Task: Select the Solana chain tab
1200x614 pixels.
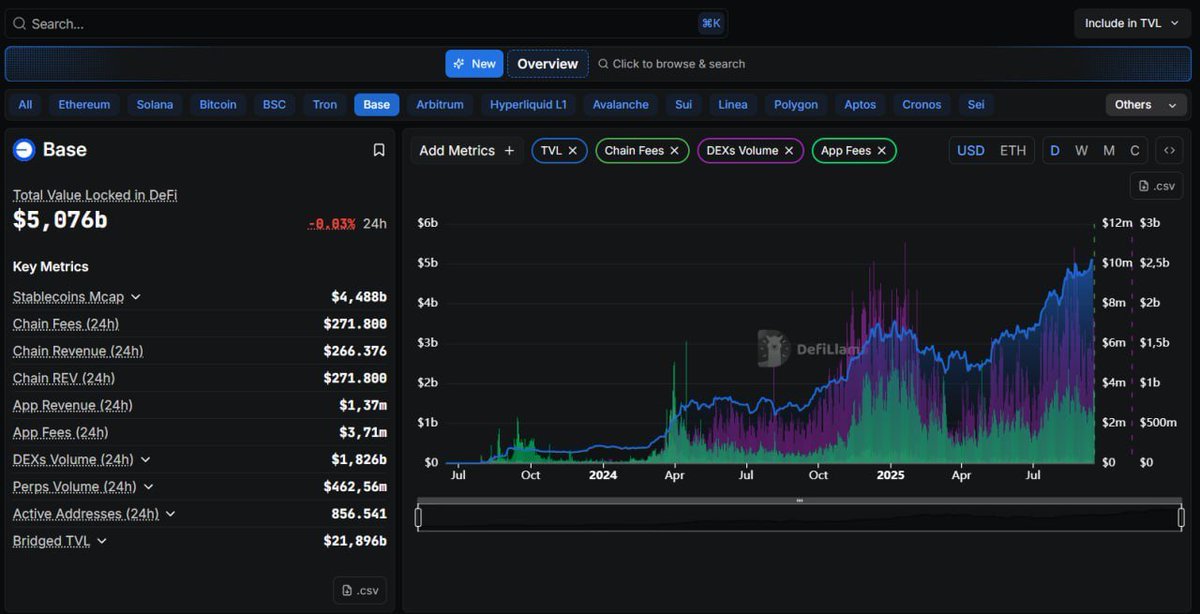Action: 155,104
